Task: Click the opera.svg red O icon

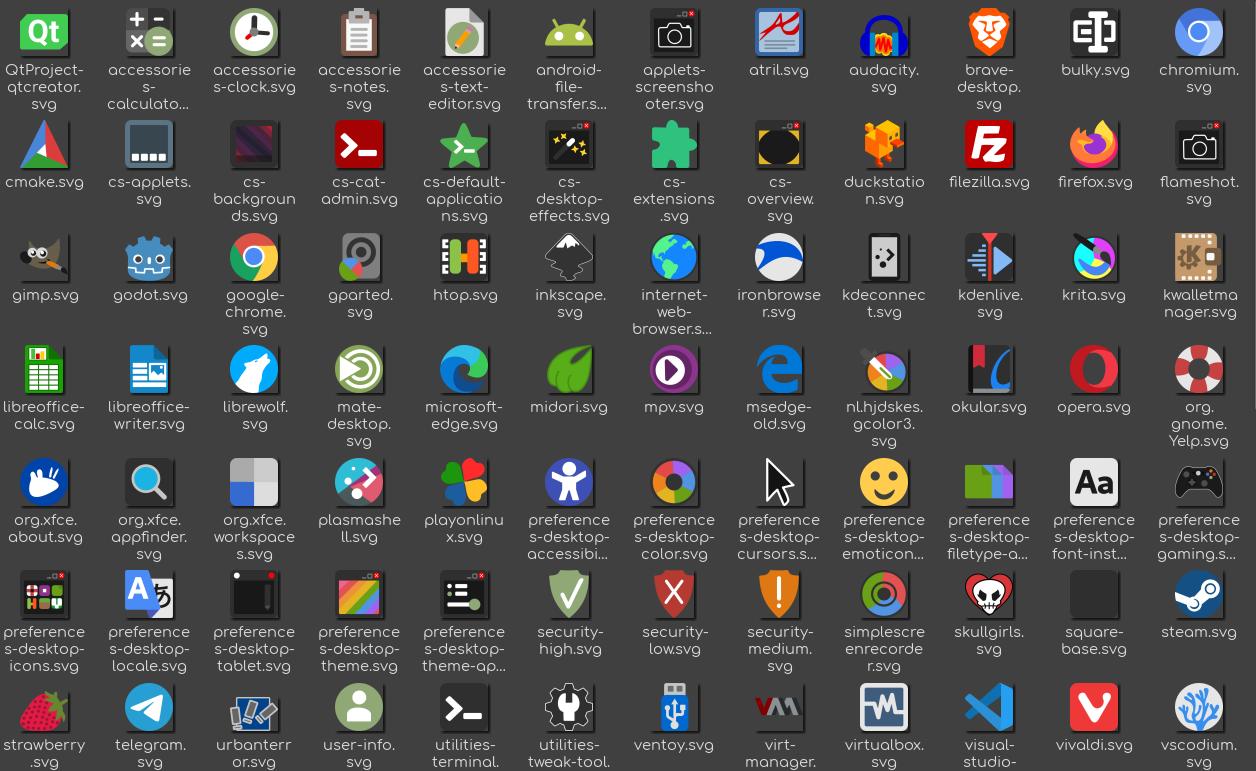Action: coord(1094,370)
